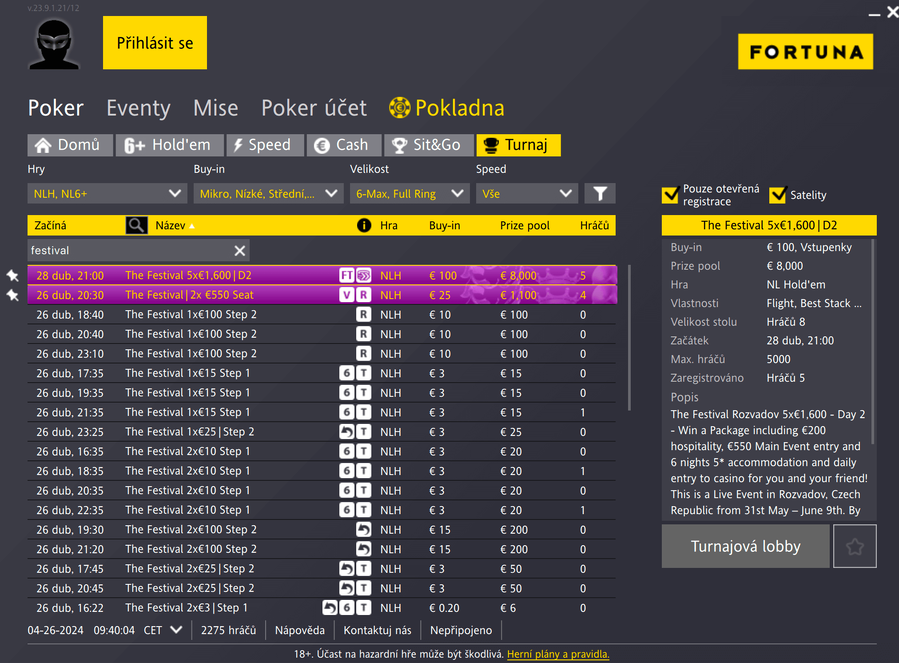This screenshot has height=663, width=899.
Task: Toggle Pouze otevřená registrace checkbox
Action: click(x=670, y=195)
